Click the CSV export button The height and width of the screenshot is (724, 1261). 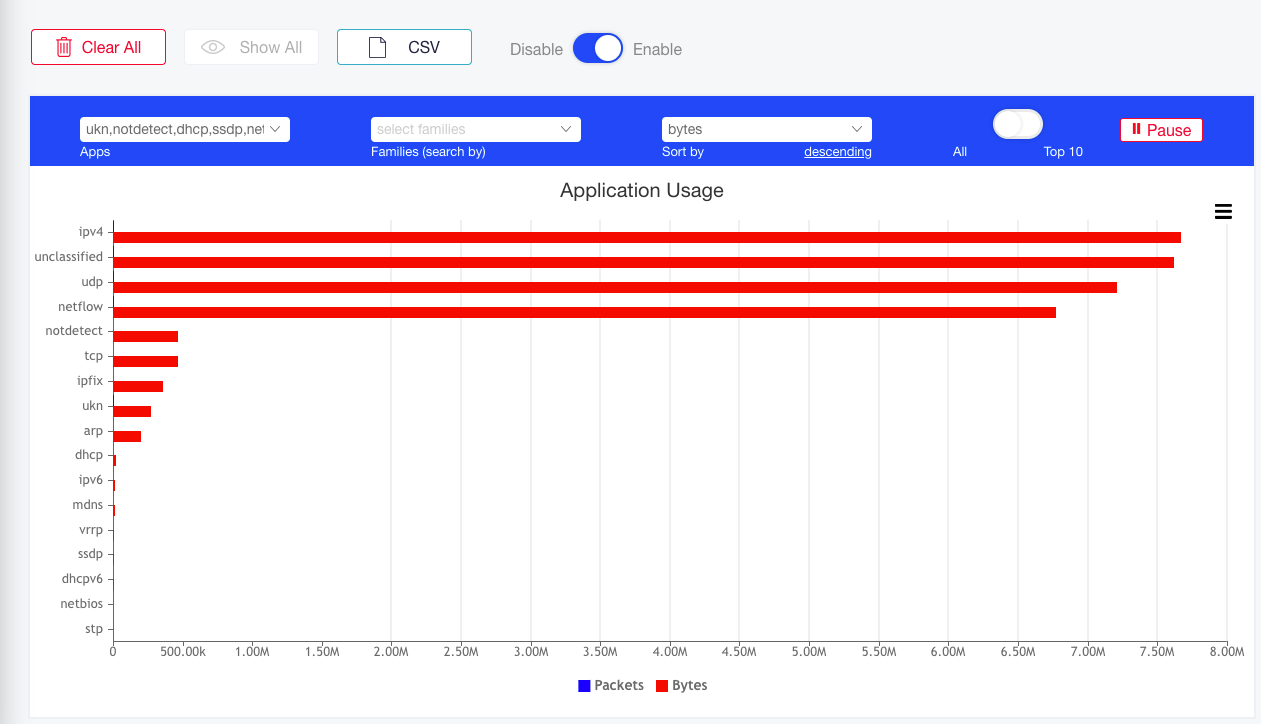point(404,47)
